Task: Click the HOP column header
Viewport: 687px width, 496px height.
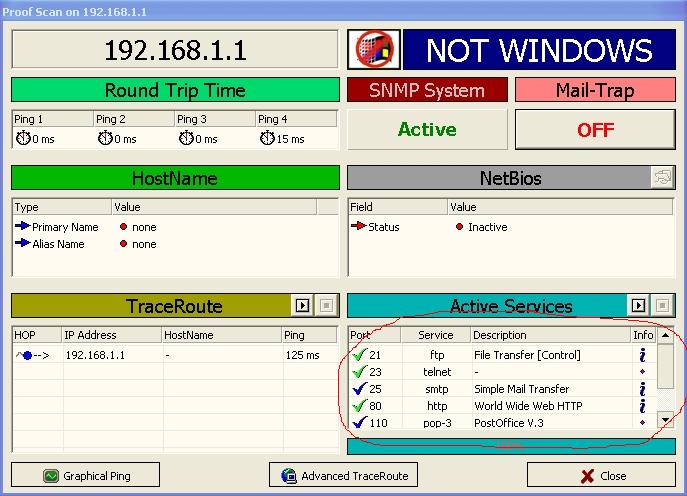Action: point(37,335)
